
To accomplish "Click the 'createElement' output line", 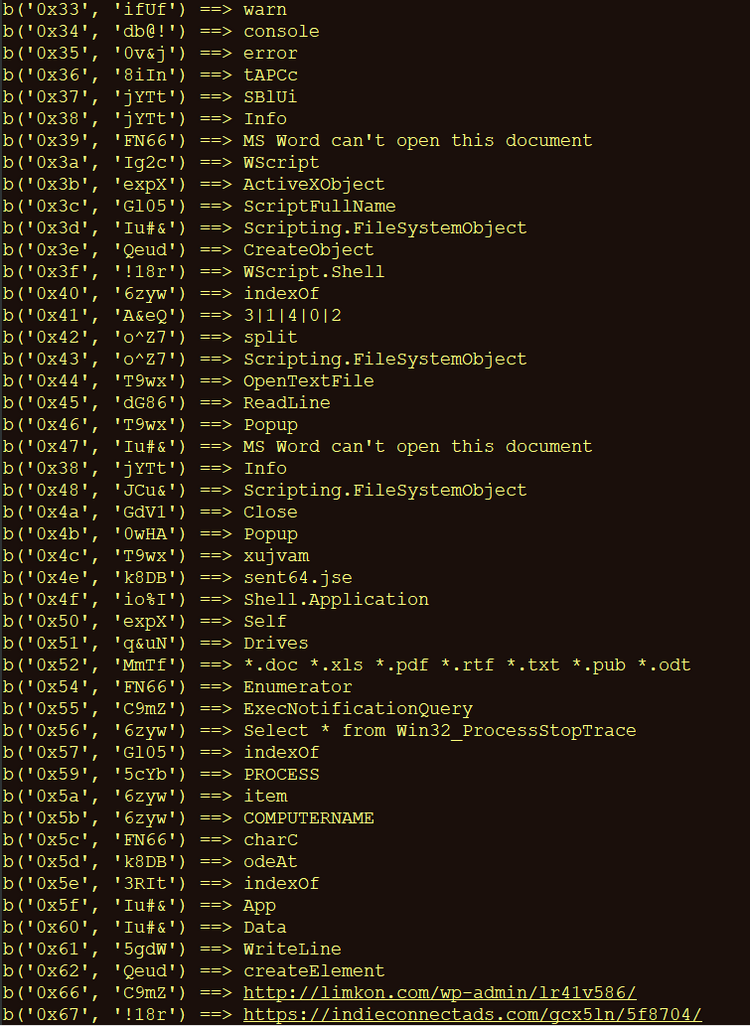I will coord(314,971).
